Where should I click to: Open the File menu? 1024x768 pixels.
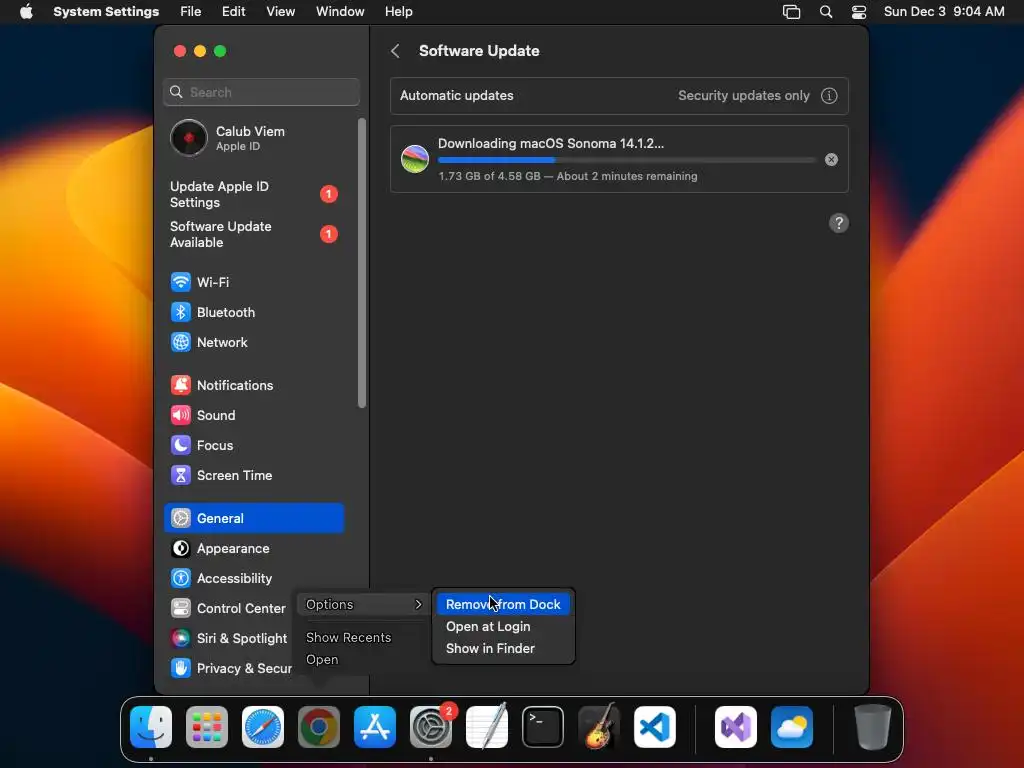click(x=191, y=12)
